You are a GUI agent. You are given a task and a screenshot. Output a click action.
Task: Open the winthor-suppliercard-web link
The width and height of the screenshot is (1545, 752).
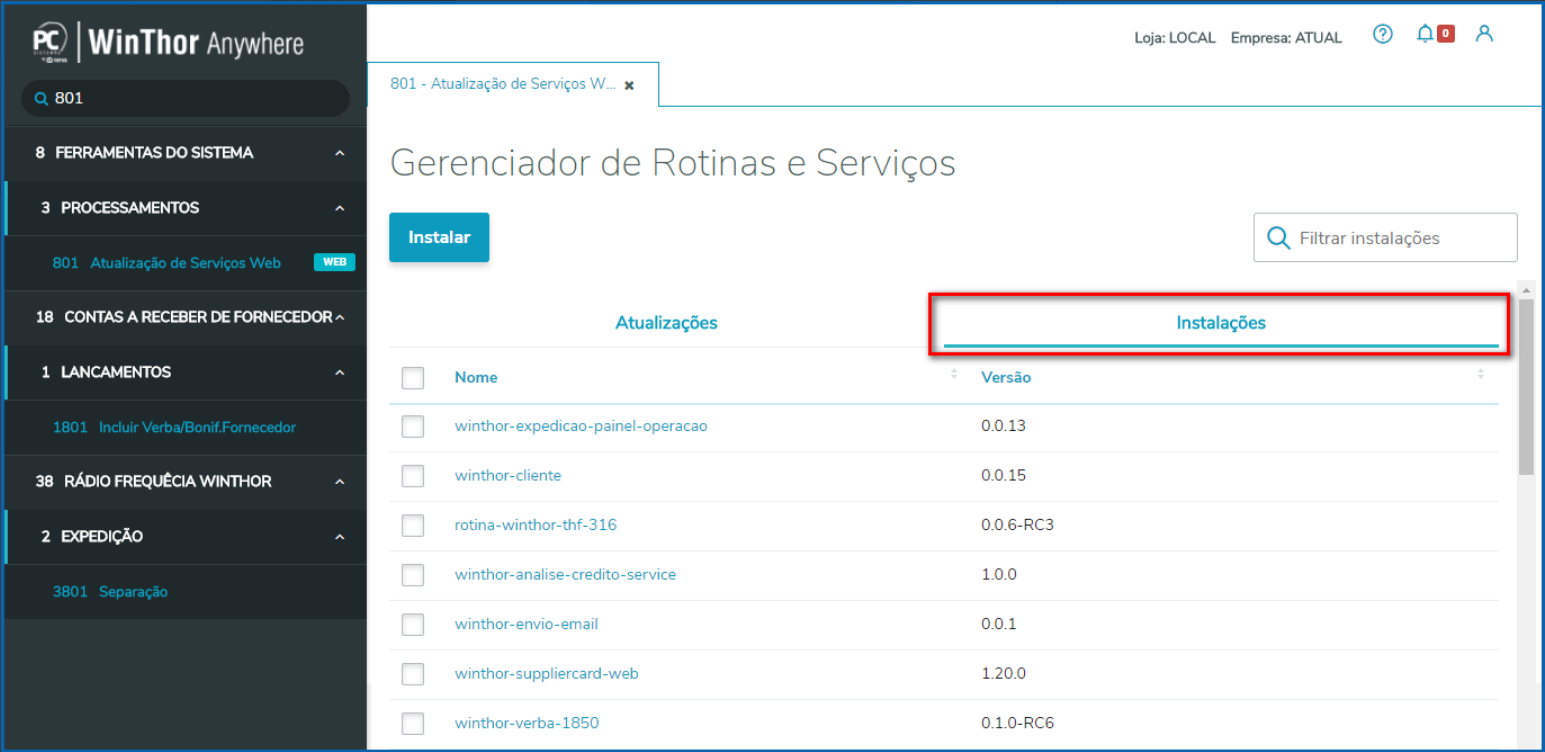tap(546, 673)
